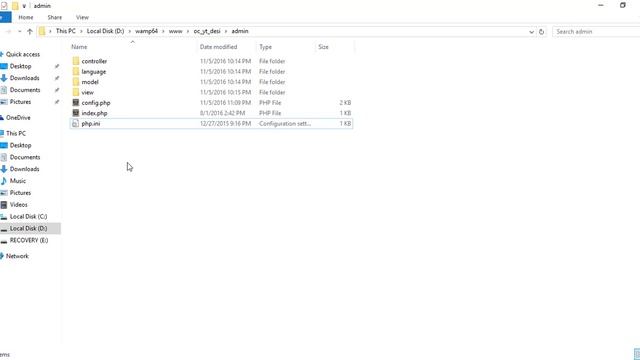The width and height of the screenshot is (640, 360).
Task: Click wamp64 in breadcrumb path
Action: pos(147,31)
